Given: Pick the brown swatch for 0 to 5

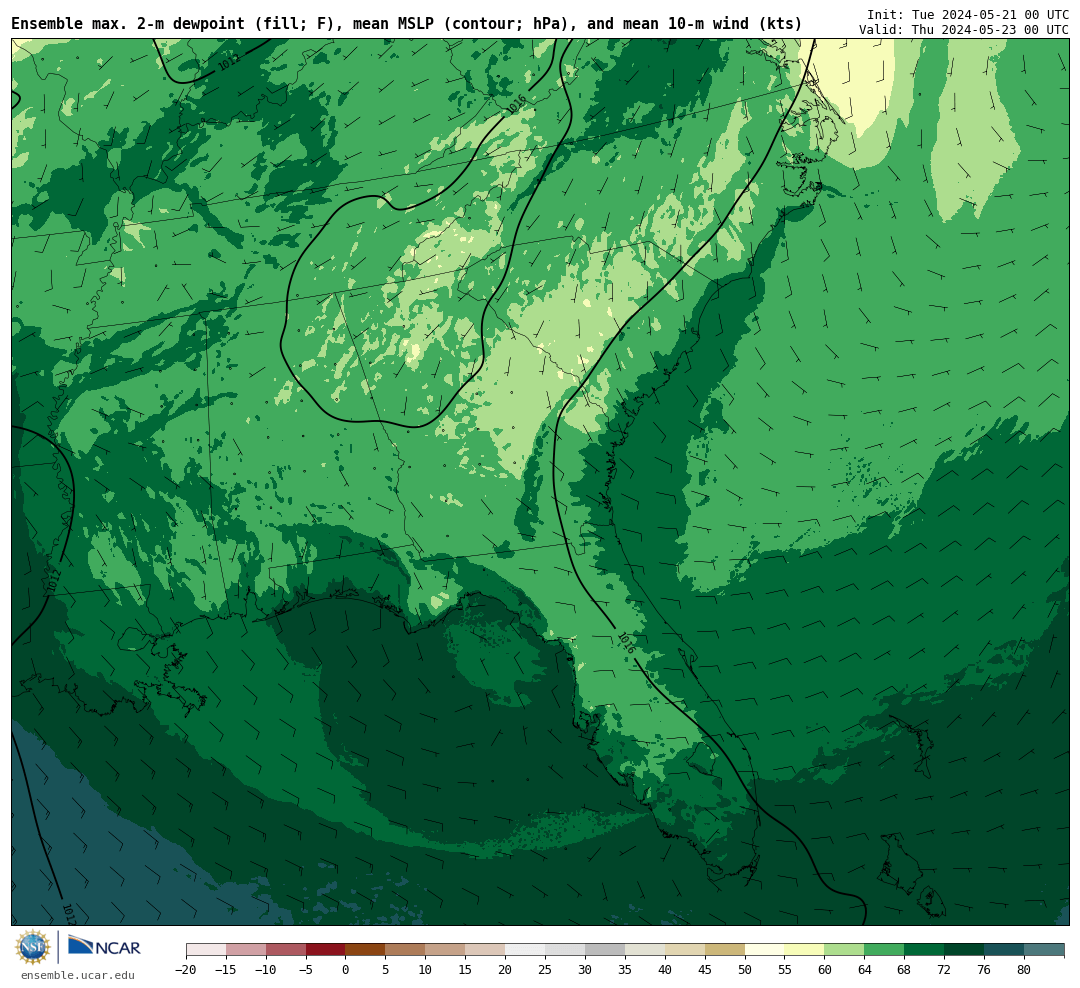Looking at the screenshot, I should [x=366, y=950].
